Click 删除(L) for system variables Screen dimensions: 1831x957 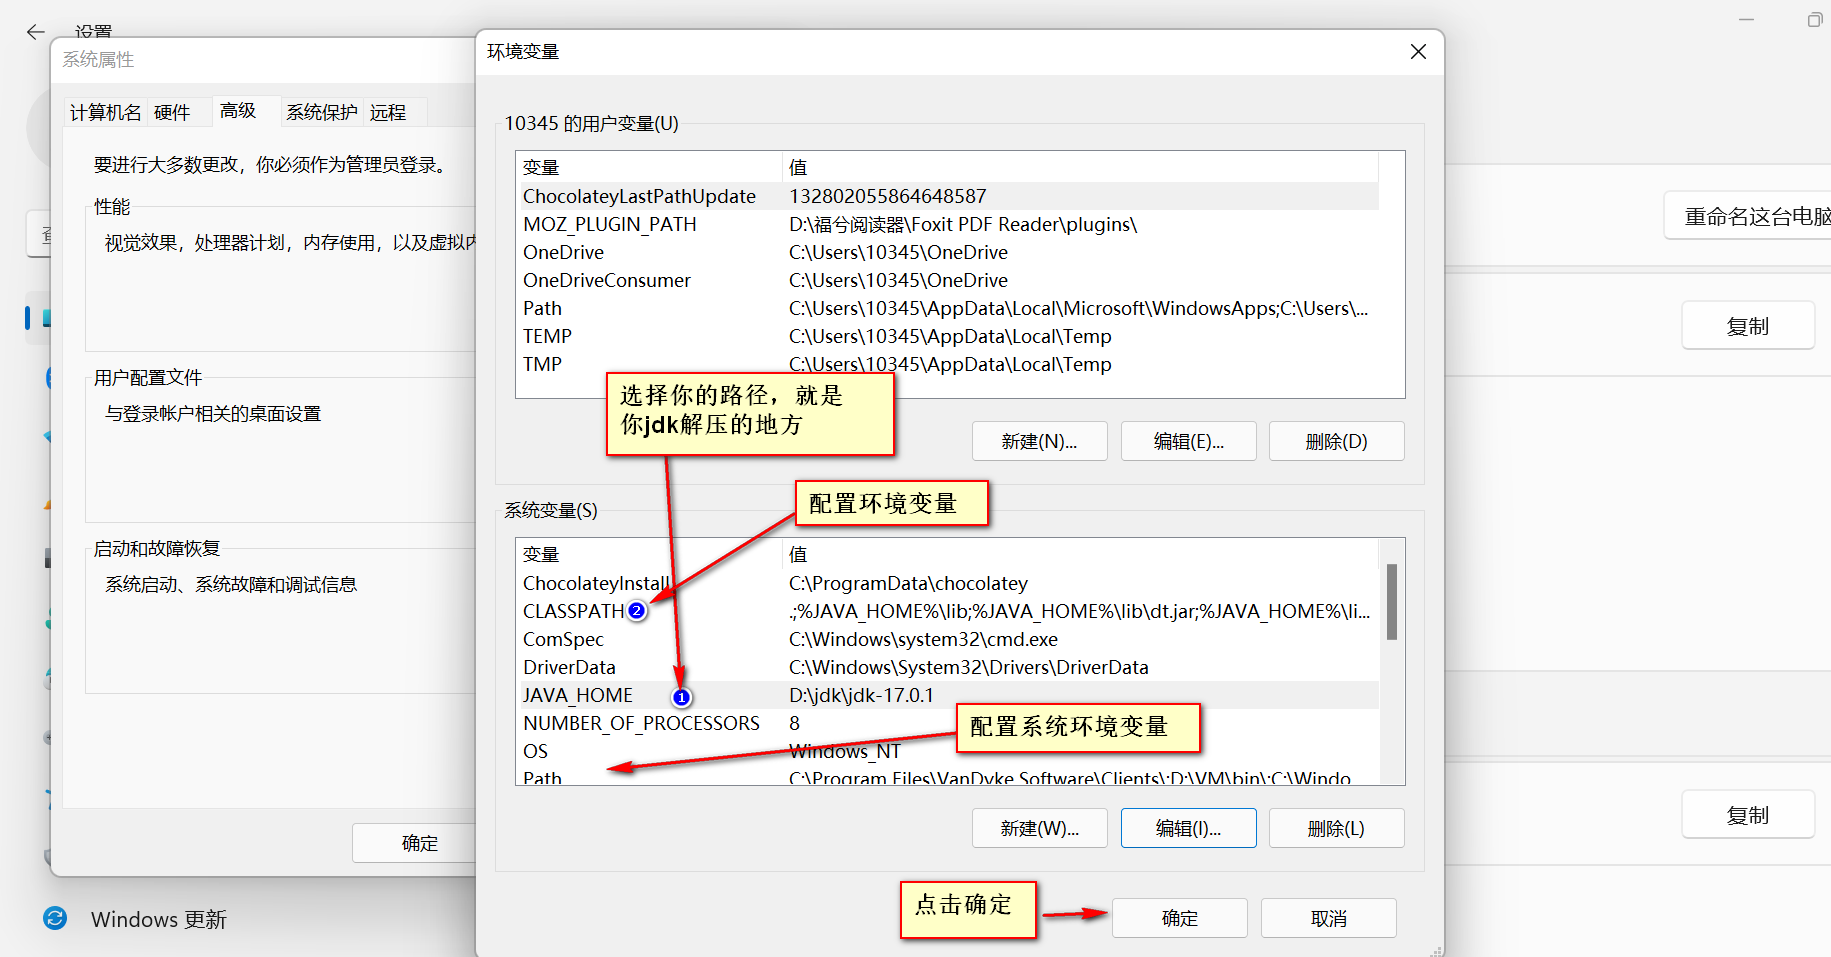point(1336,828)
